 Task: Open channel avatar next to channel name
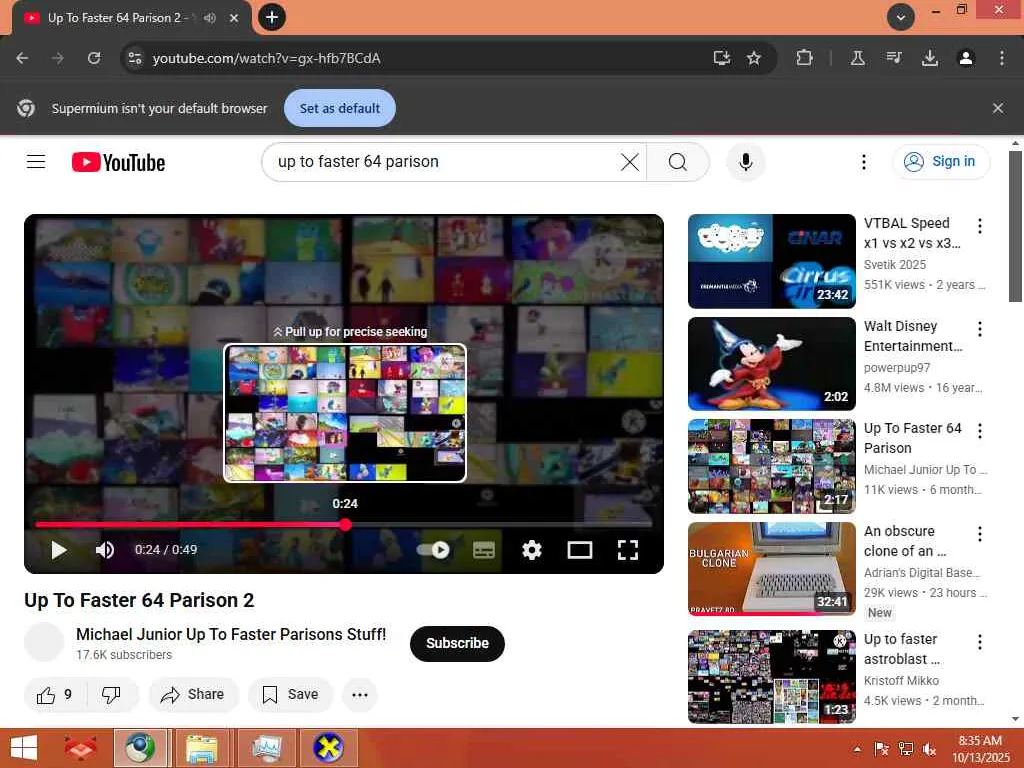pos(44,643)
